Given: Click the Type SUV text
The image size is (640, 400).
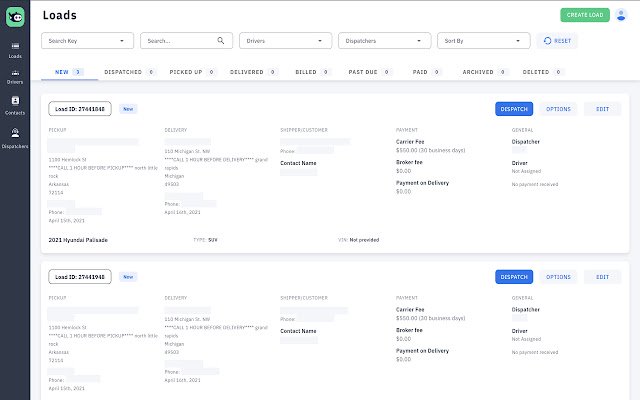Looking at the screenshot, I should (x=205, y=240).
